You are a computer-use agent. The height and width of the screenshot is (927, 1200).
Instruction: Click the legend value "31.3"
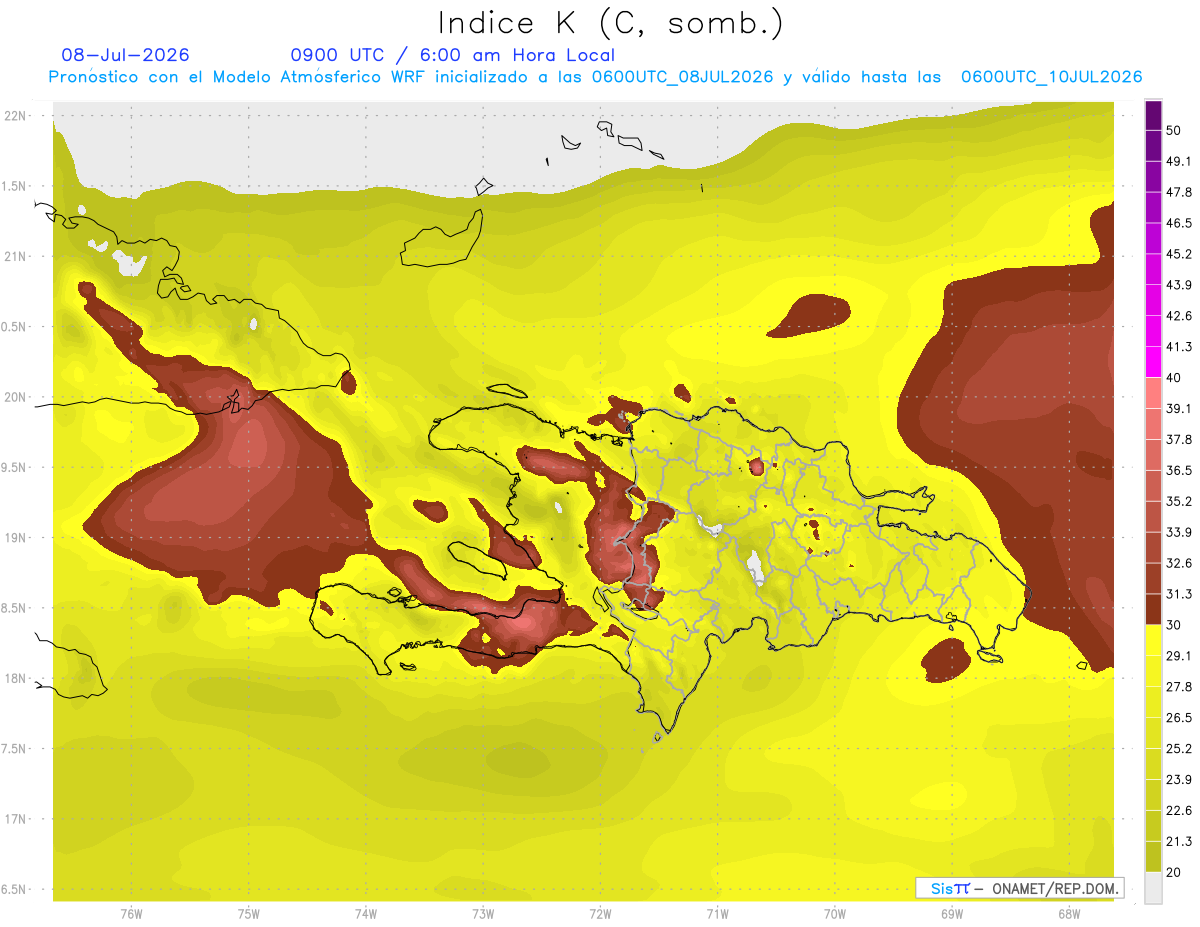point(1179,594)
